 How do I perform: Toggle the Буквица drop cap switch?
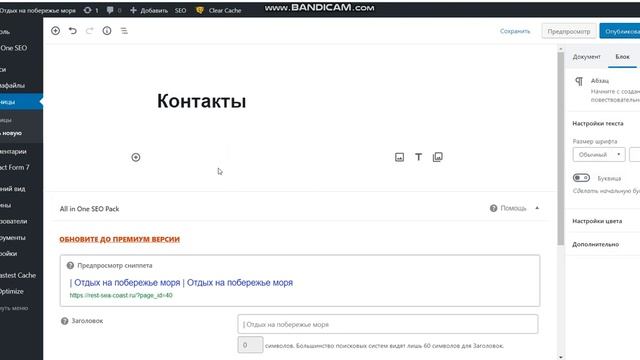[x=581, y=178]
